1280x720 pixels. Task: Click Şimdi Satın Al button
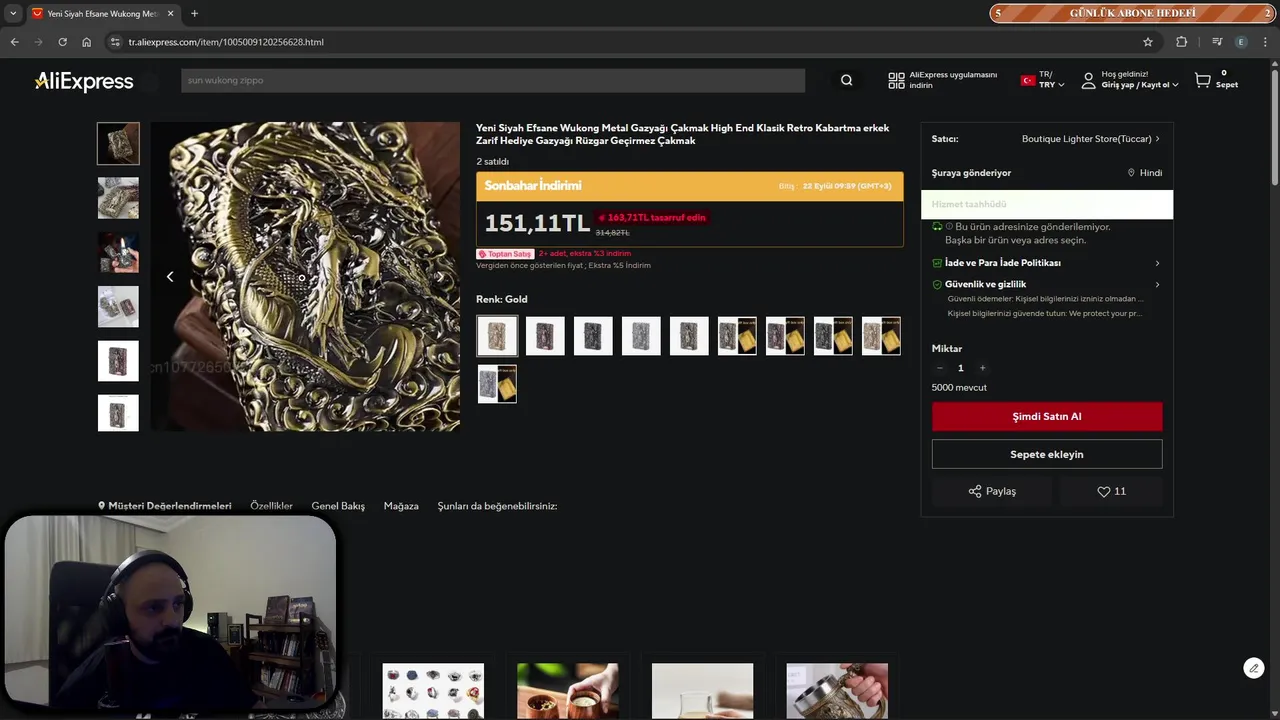click(1047, 417)
